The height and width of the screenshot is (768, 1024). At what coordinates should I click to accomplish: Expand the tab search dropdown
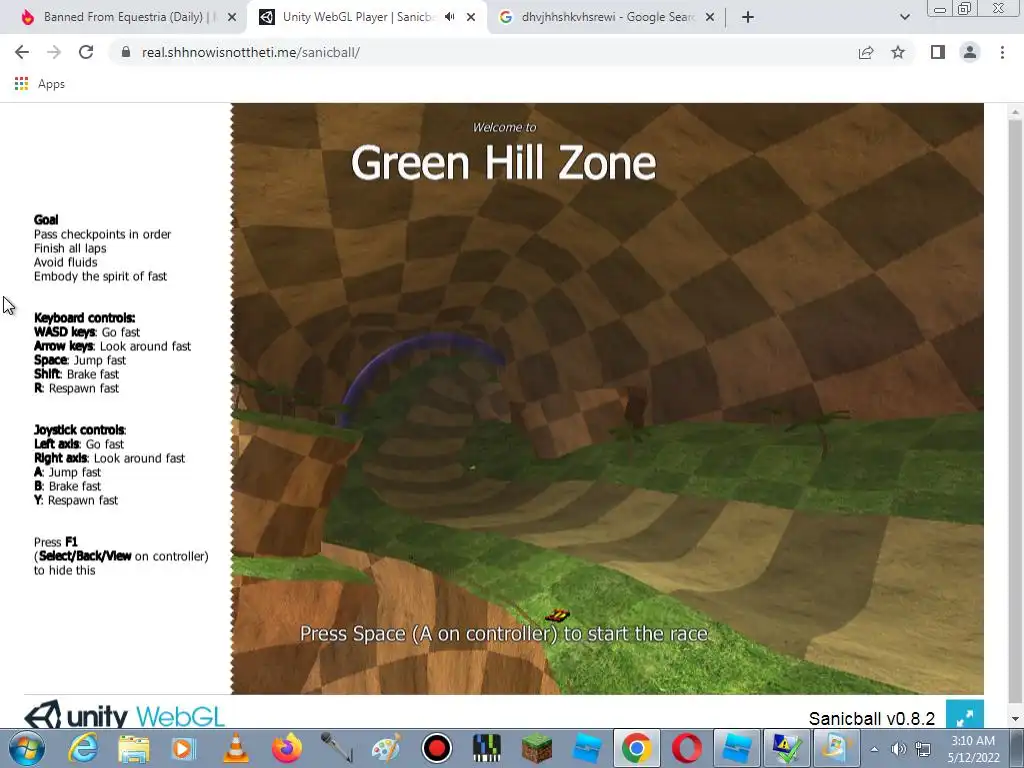pyautogui.click(x=904, y=17)
